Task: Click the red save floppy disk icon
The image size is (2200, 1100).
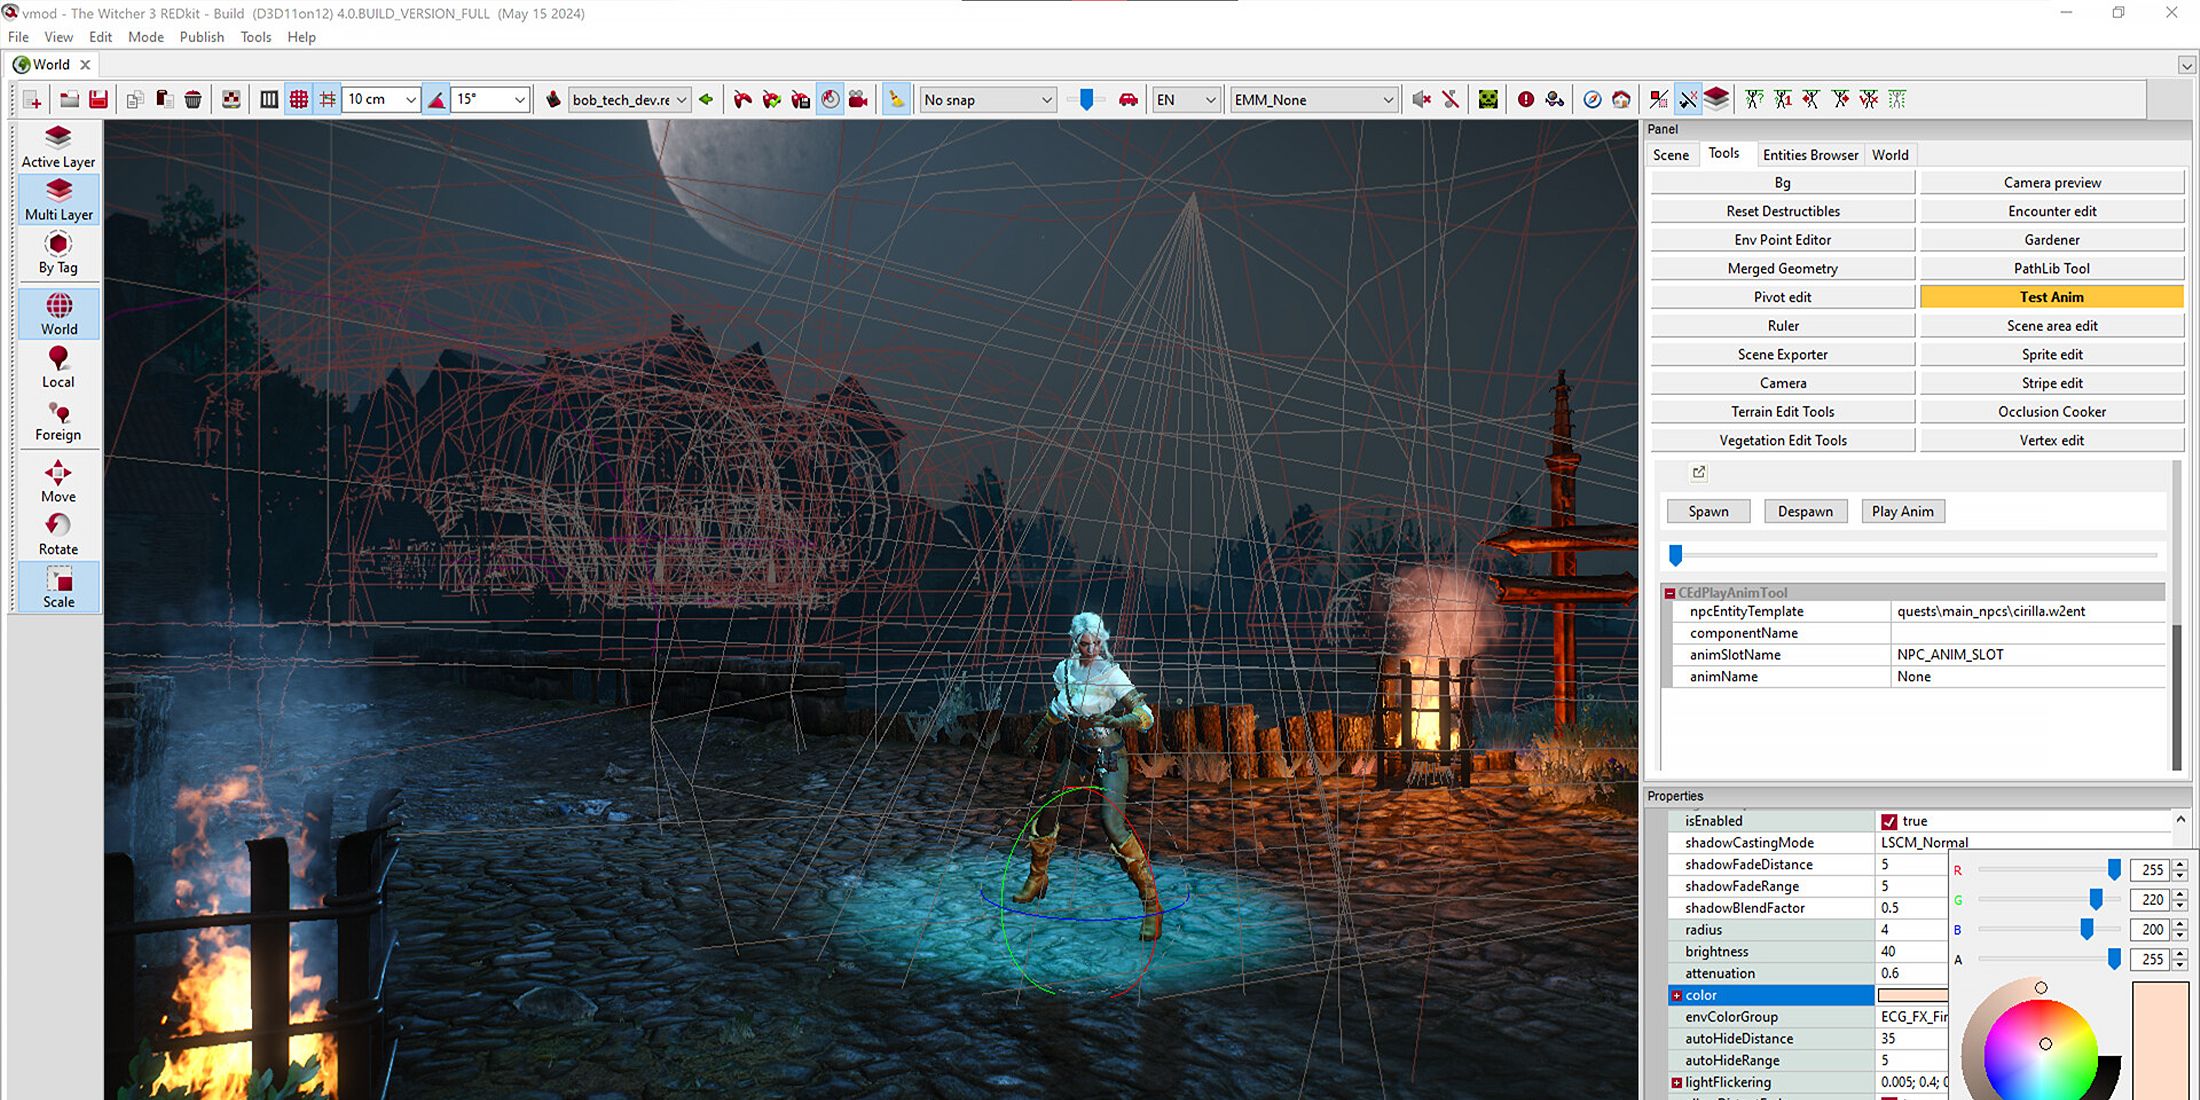Action: tap(98, 100)
